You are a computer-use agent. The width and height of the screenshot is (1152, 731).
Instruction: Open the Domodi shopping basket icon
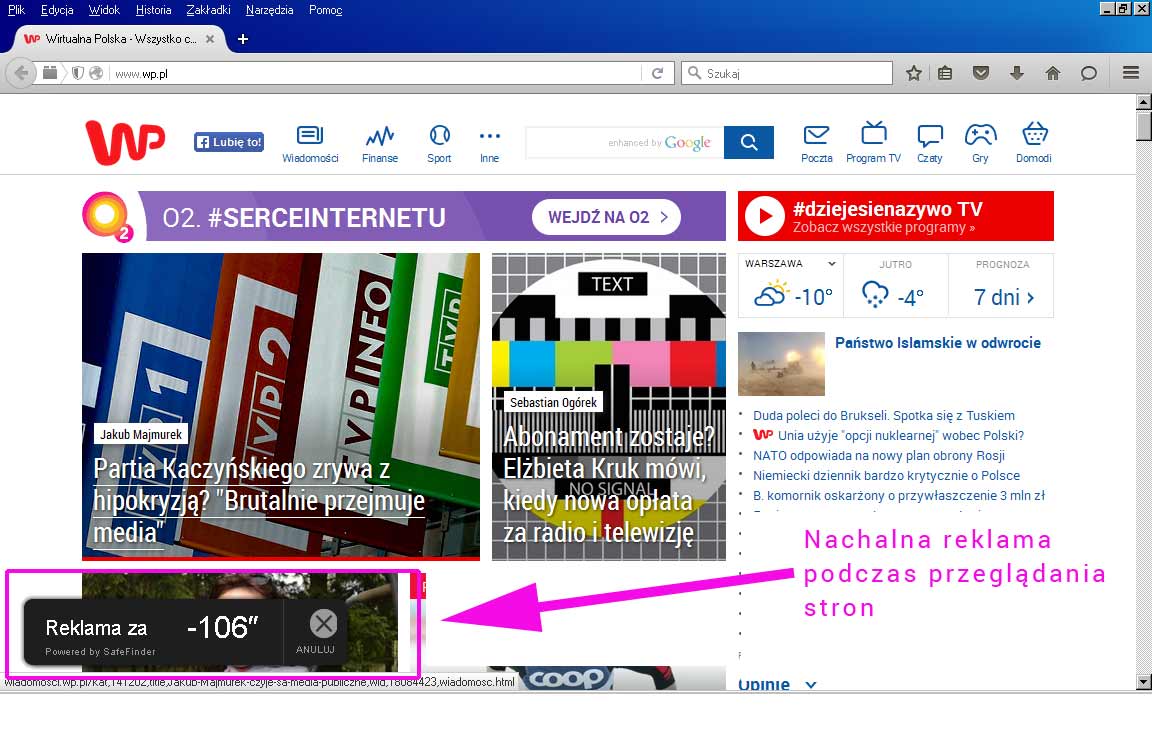click(x=1034, y=144)
